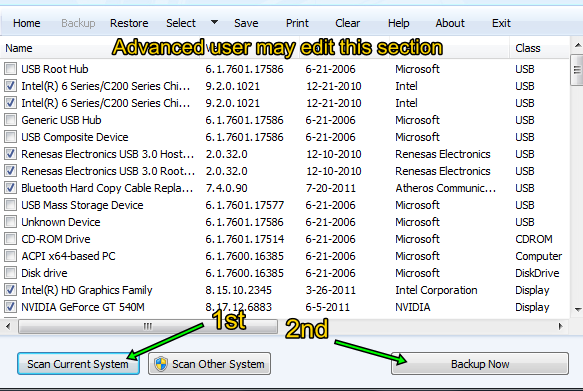This screenshot has width=583, height=391.
Task: Click version 8.15.10.2345 cell
Action: pos(239,290)
